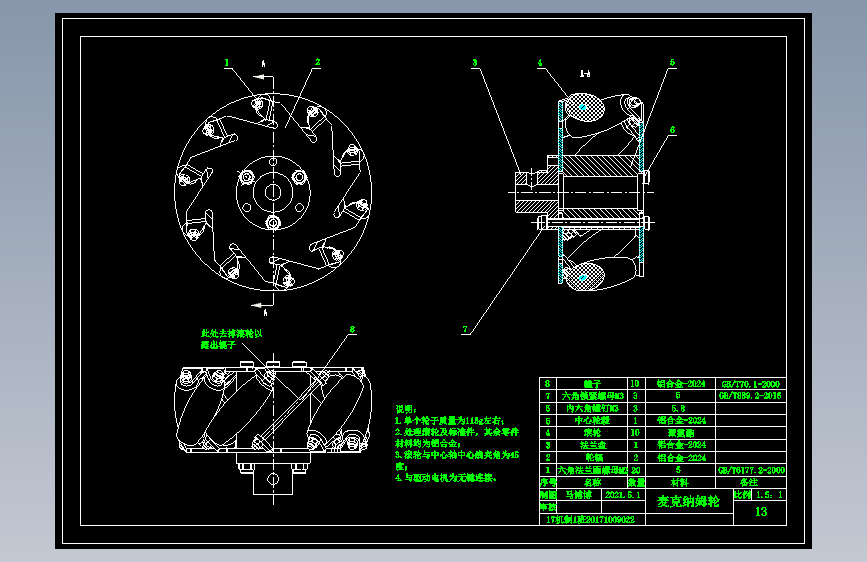Click the part name 中心轮毂
This screenshot has height=562, width=867.
592,421
